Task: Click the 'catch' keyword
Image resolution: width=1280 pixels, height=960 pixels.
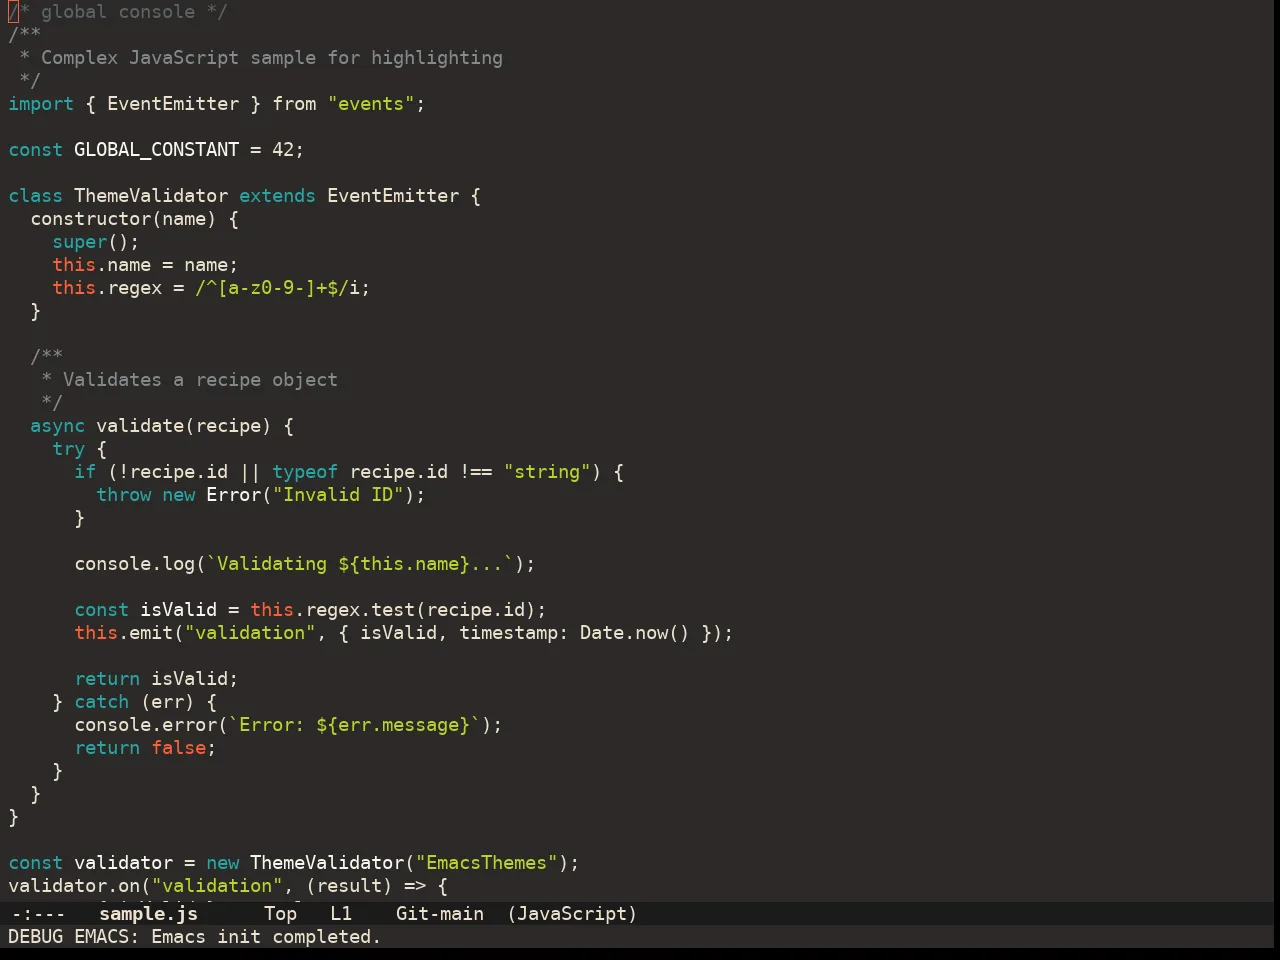Action: pyautogui.click(x=102, y=701)
